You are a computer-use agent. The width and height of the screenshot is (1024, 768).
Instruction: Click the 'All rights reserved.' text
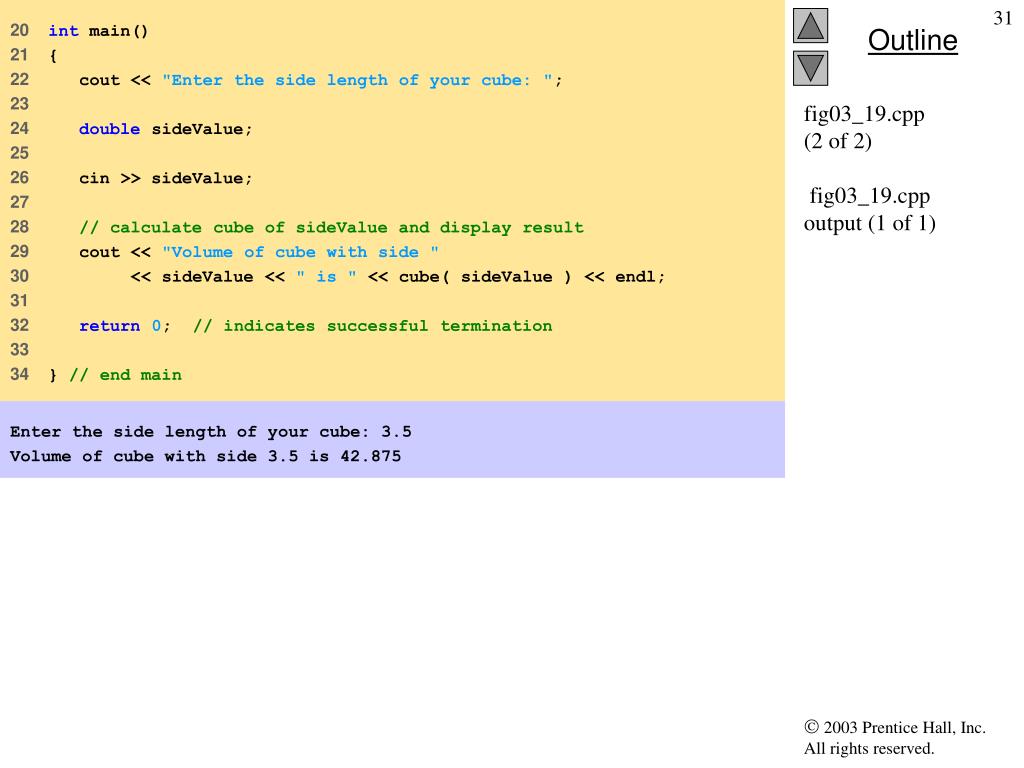(869, 748)
